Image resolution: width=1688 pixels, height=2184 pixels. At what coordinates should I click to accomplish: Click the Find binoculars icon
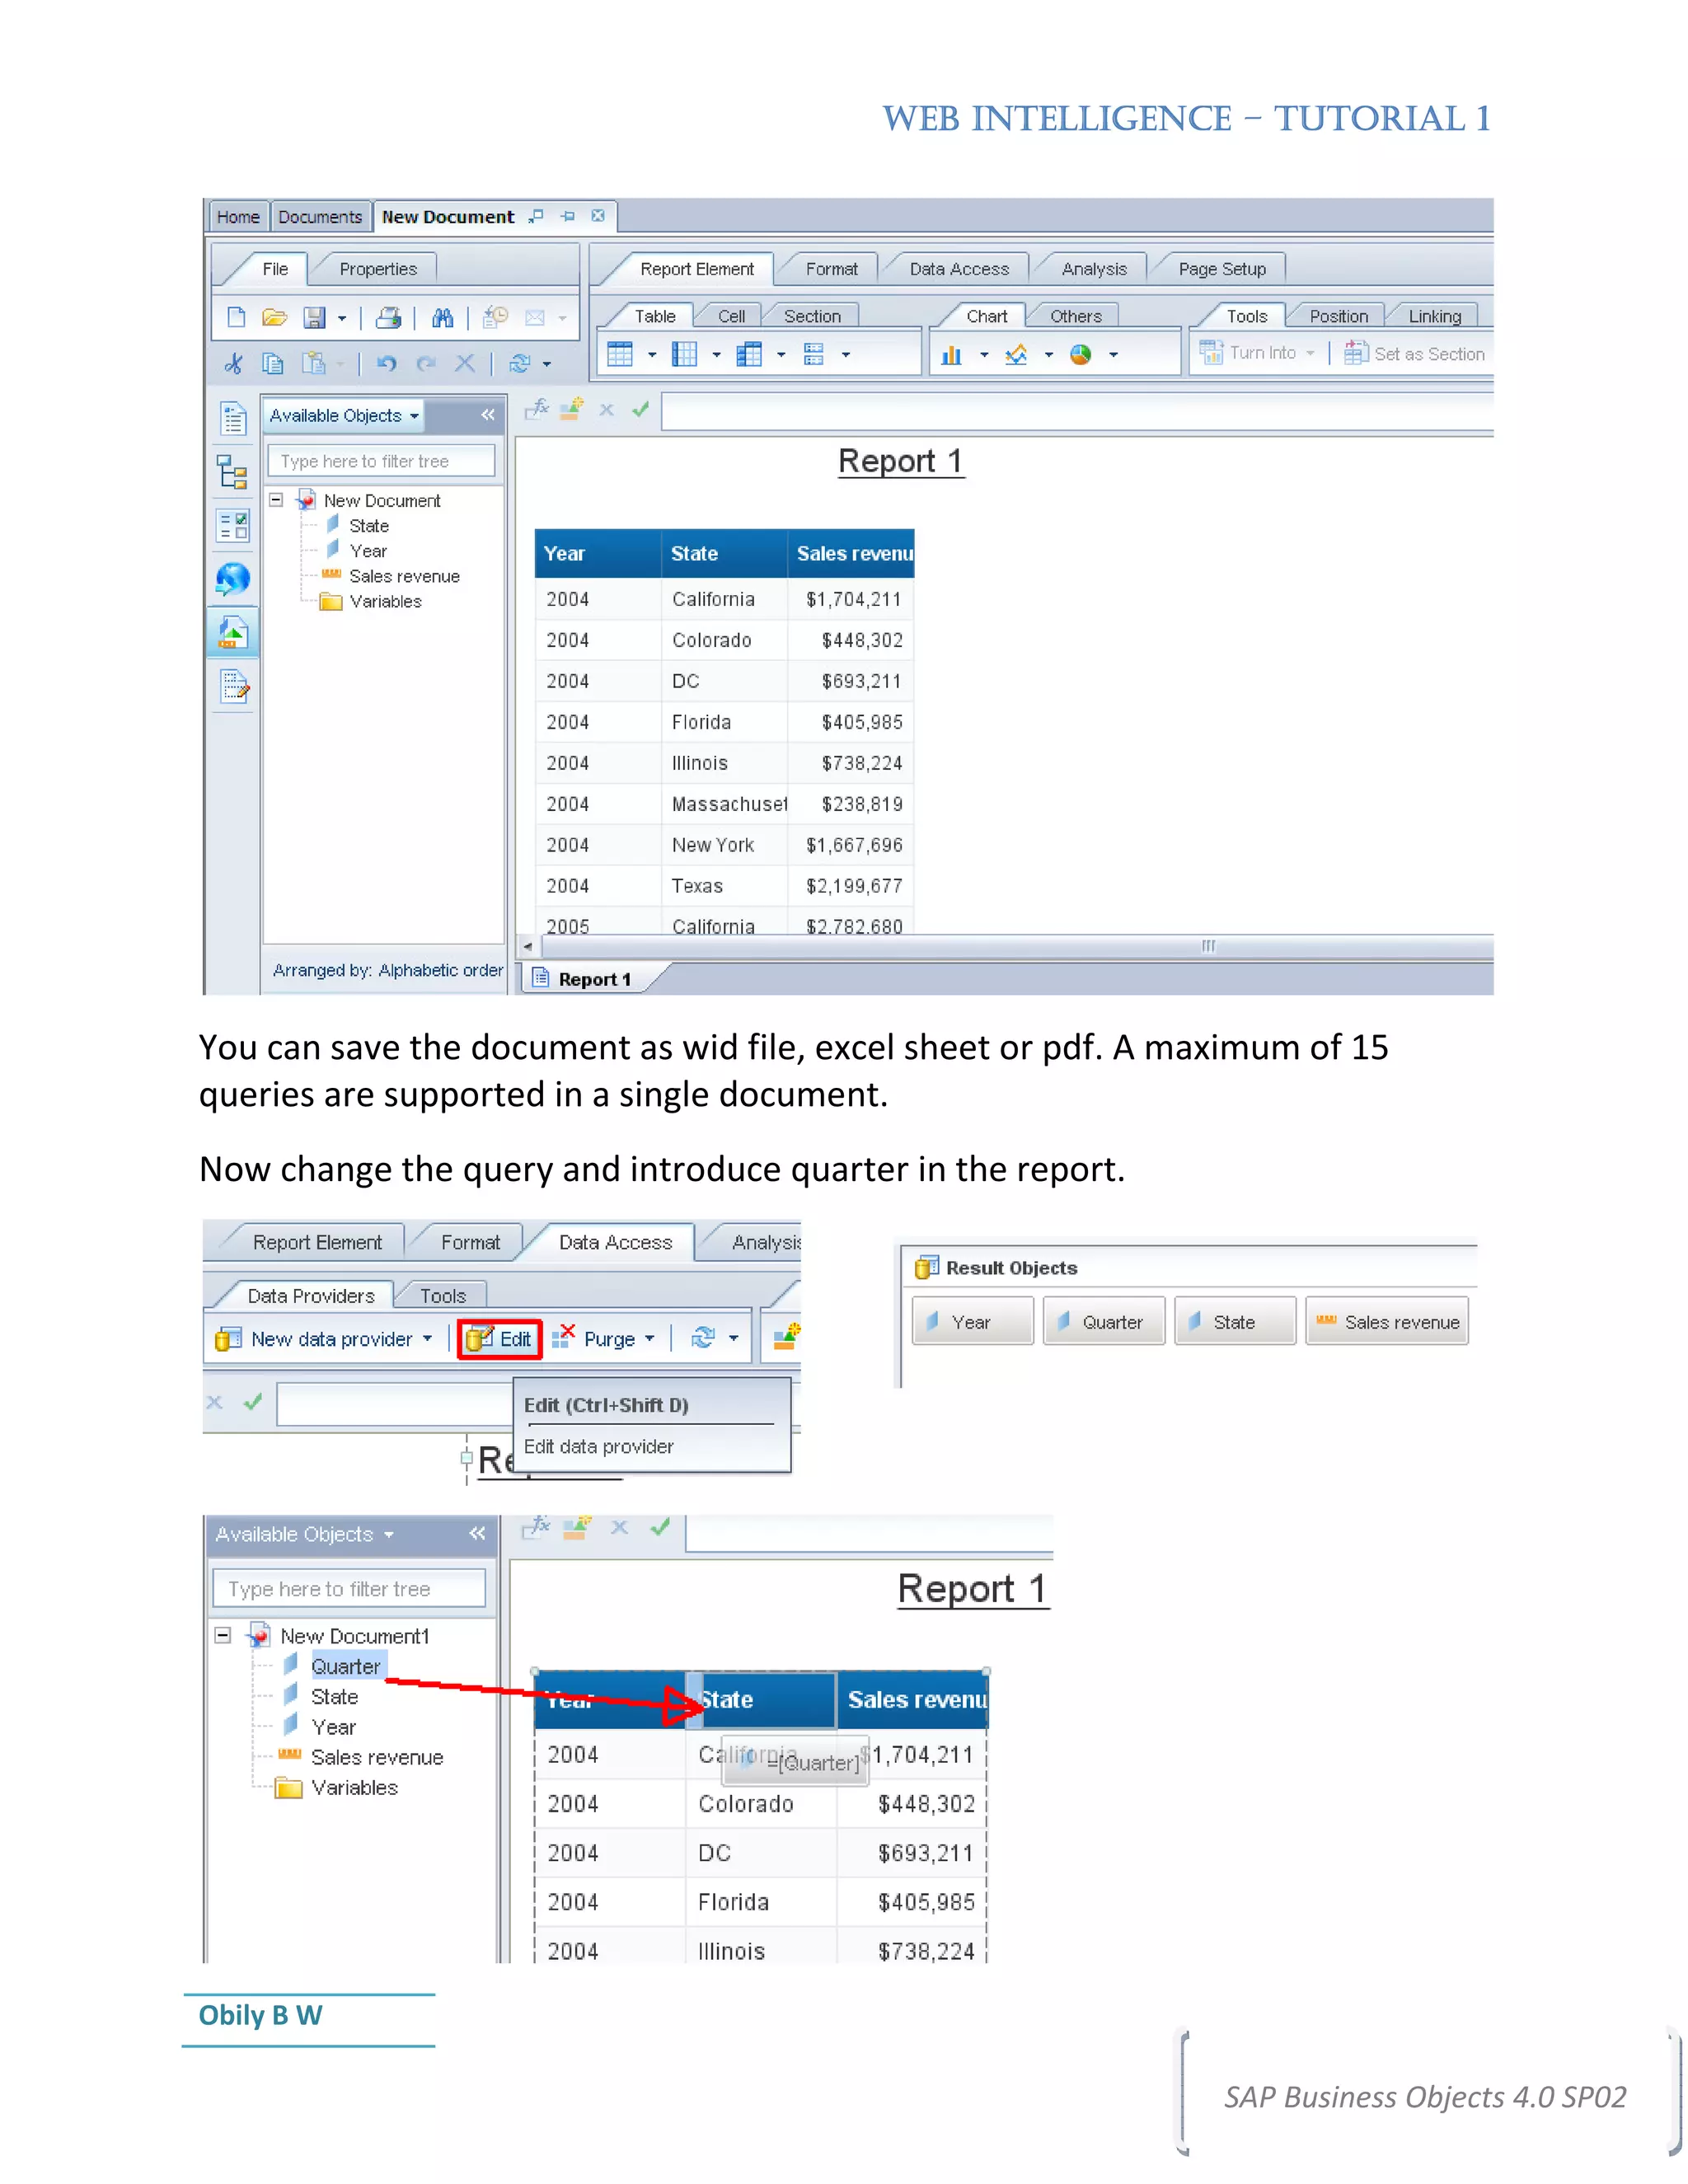tap(442, 318)
